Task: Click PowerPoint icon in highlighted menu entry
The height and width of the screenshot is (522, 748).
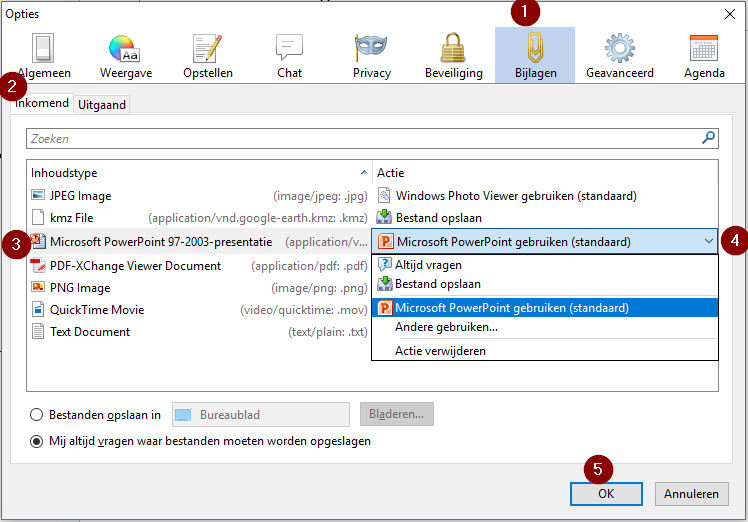Action: (x=384, y=308)
